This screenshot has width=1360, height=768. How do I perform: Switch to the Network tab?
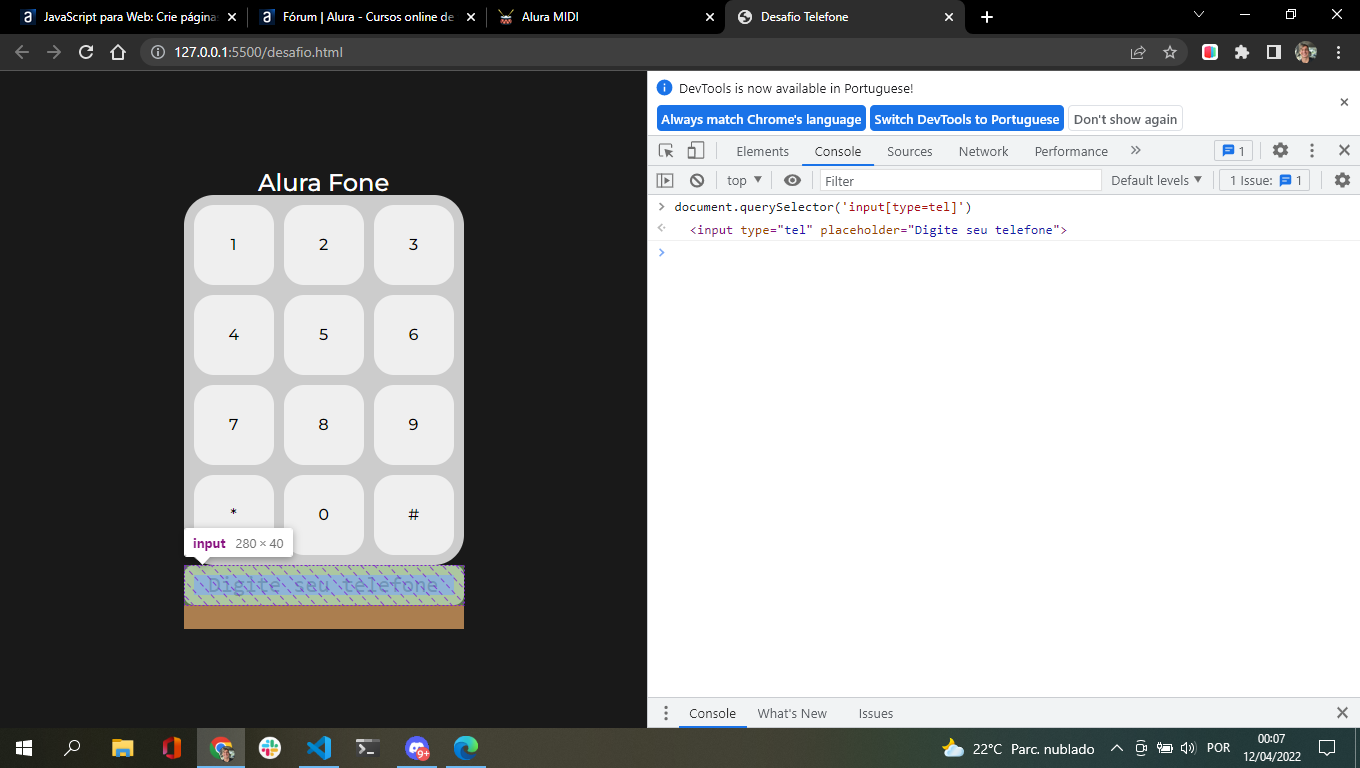[984, 151]
